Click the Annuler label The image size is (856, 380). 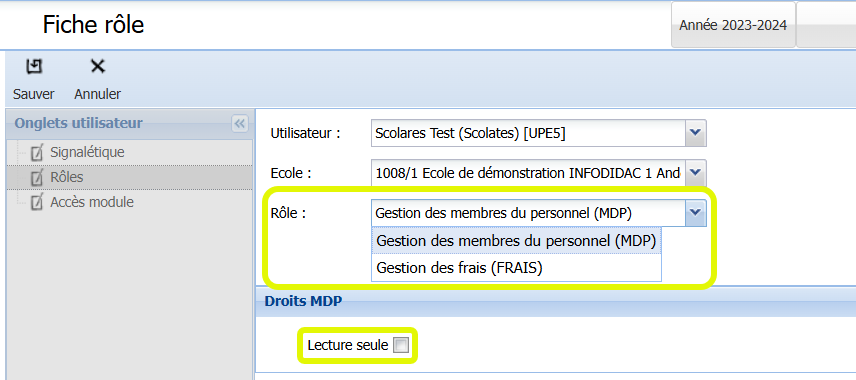98,94
